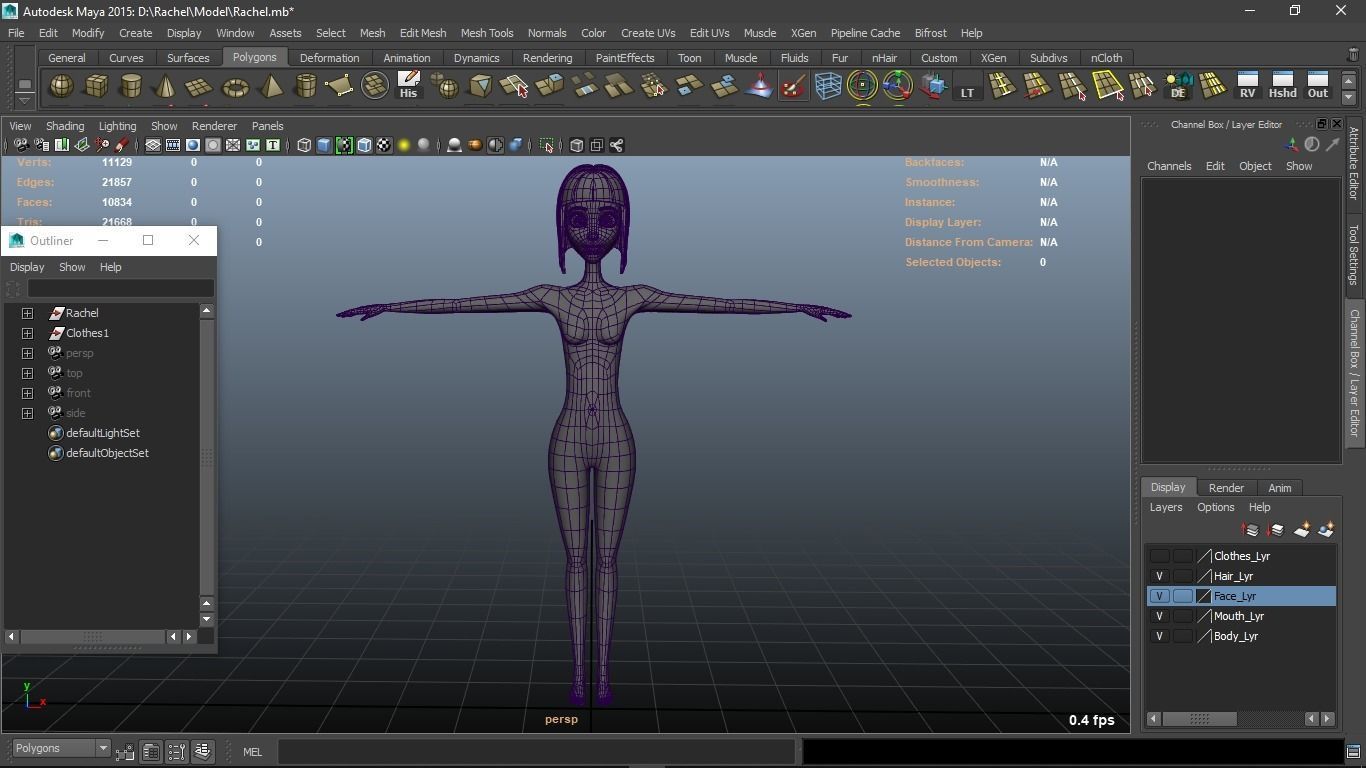Click the His delete-history shelf button
This screenshot has height=768, width=1366.
pyautogui.click(x=408, y=86)
